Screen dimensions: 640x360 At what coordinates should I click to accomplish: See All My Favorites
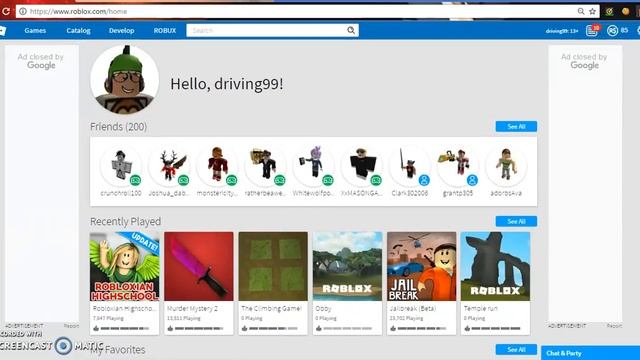[x=516, y=349]
